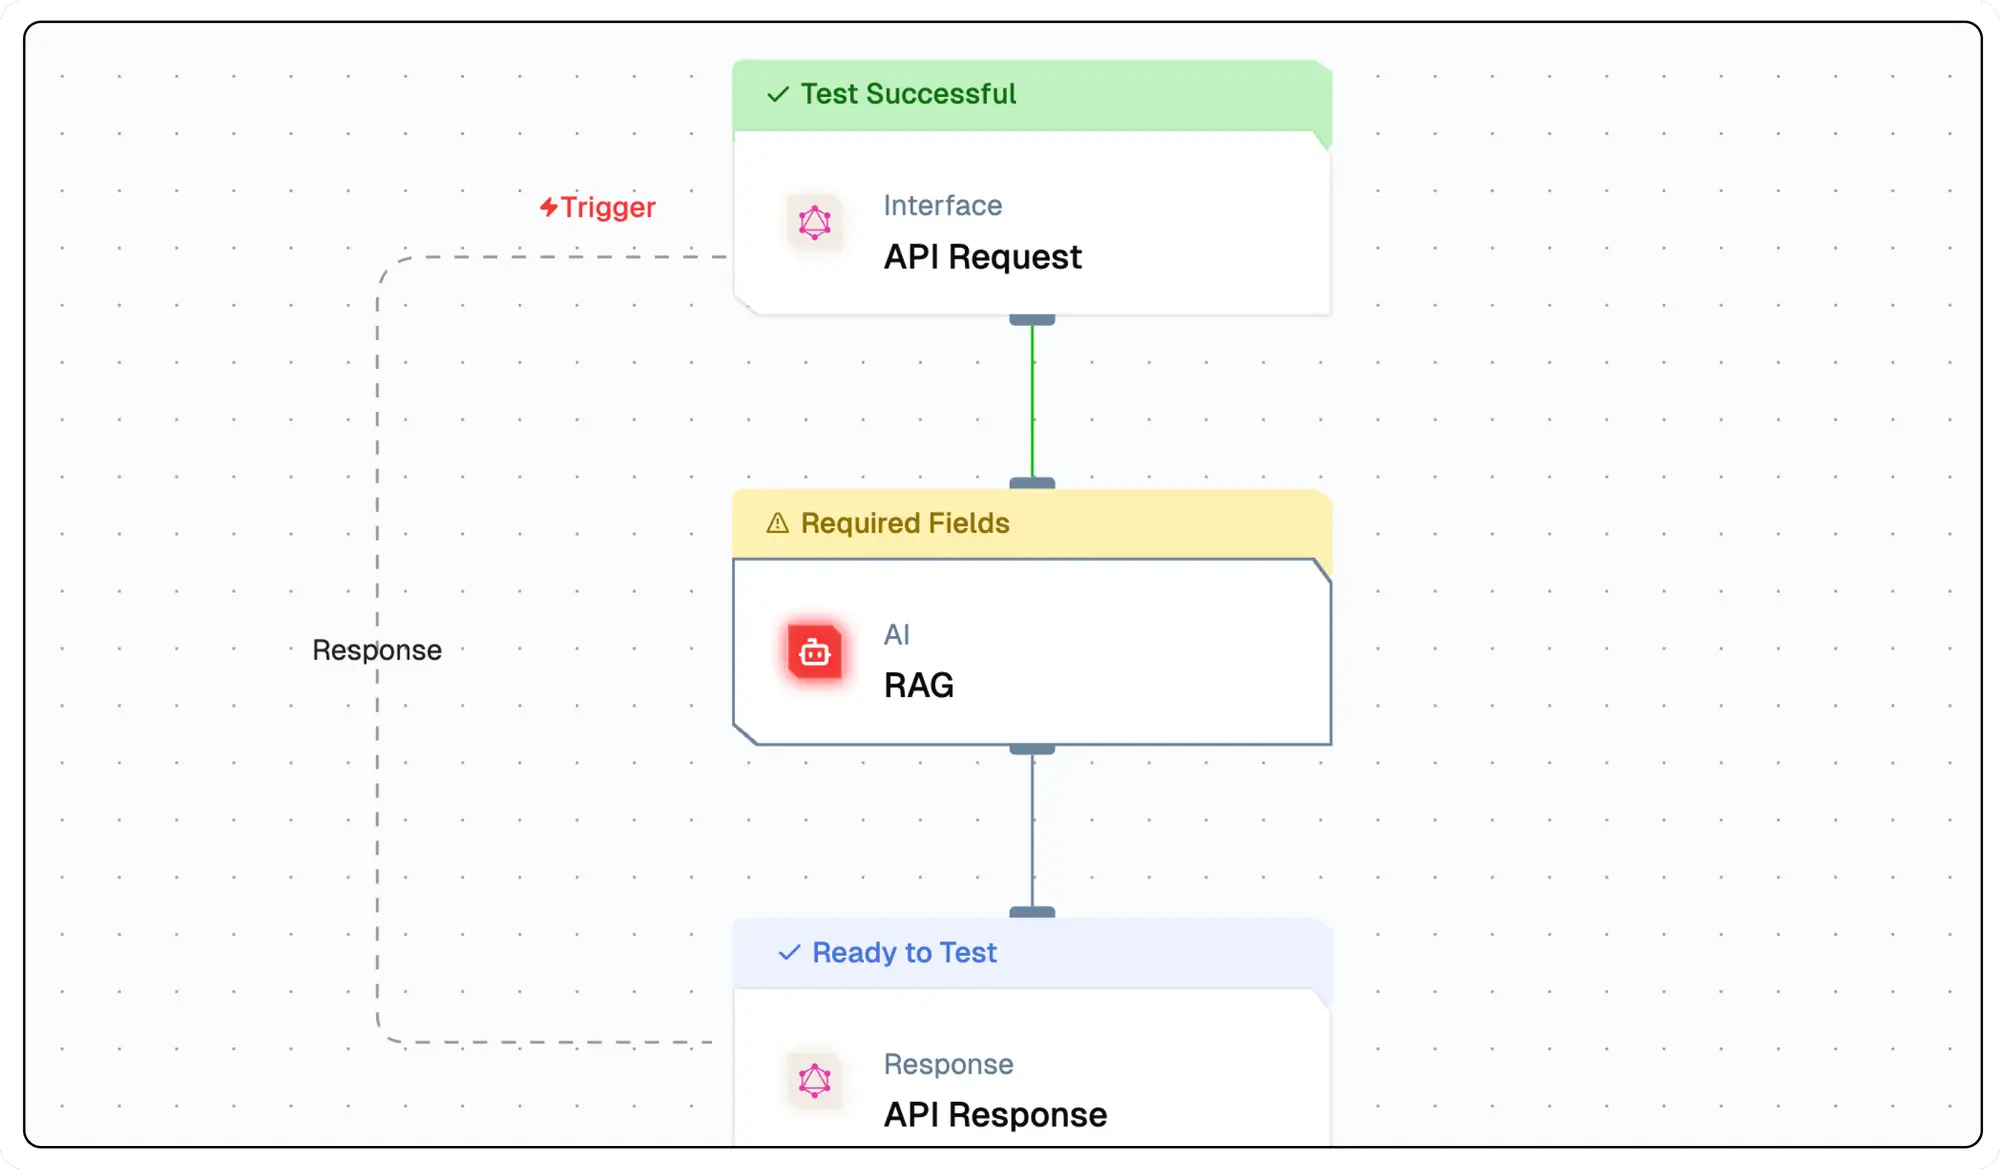Click the red Trigger label

[608, 207]
